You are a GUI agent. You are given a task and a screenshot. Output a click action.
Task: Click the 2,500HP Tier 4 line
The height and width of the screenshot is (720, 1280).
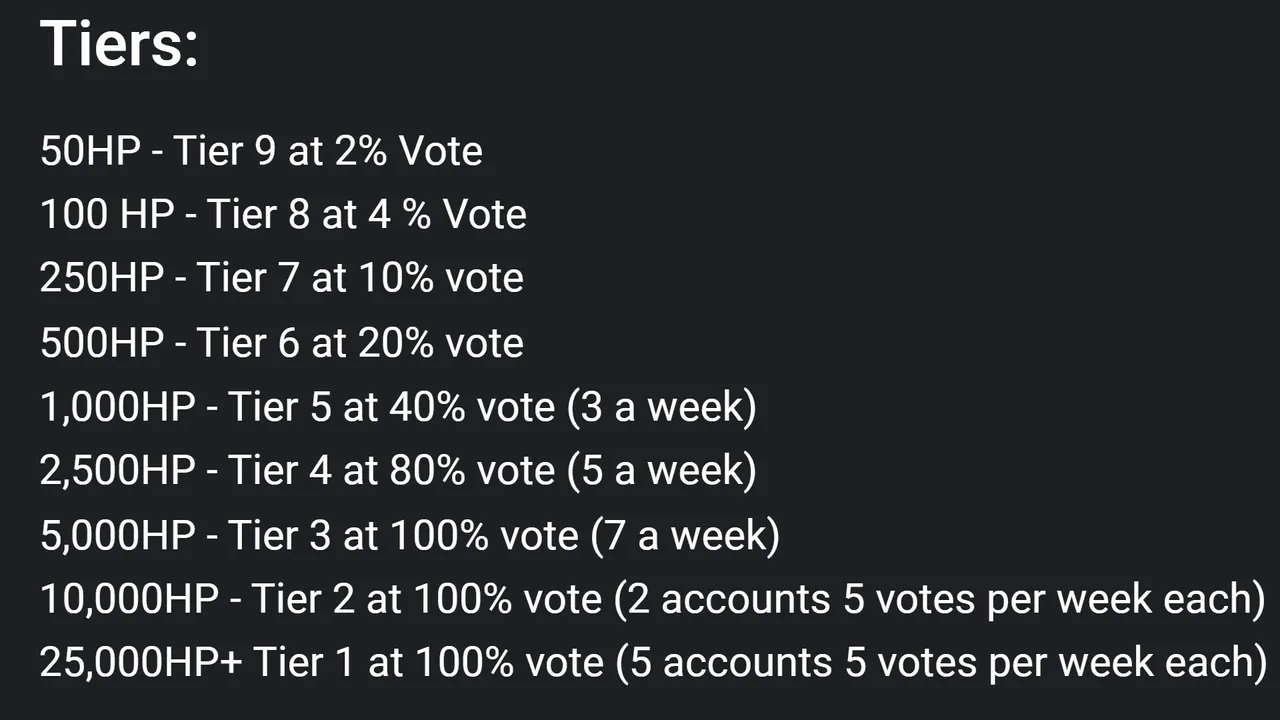point(398,472)
